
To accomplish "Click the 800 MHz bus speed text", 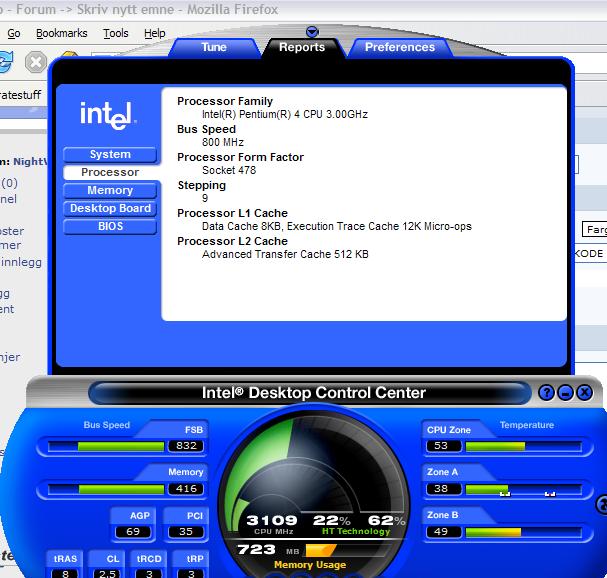I will pos(223,142).
